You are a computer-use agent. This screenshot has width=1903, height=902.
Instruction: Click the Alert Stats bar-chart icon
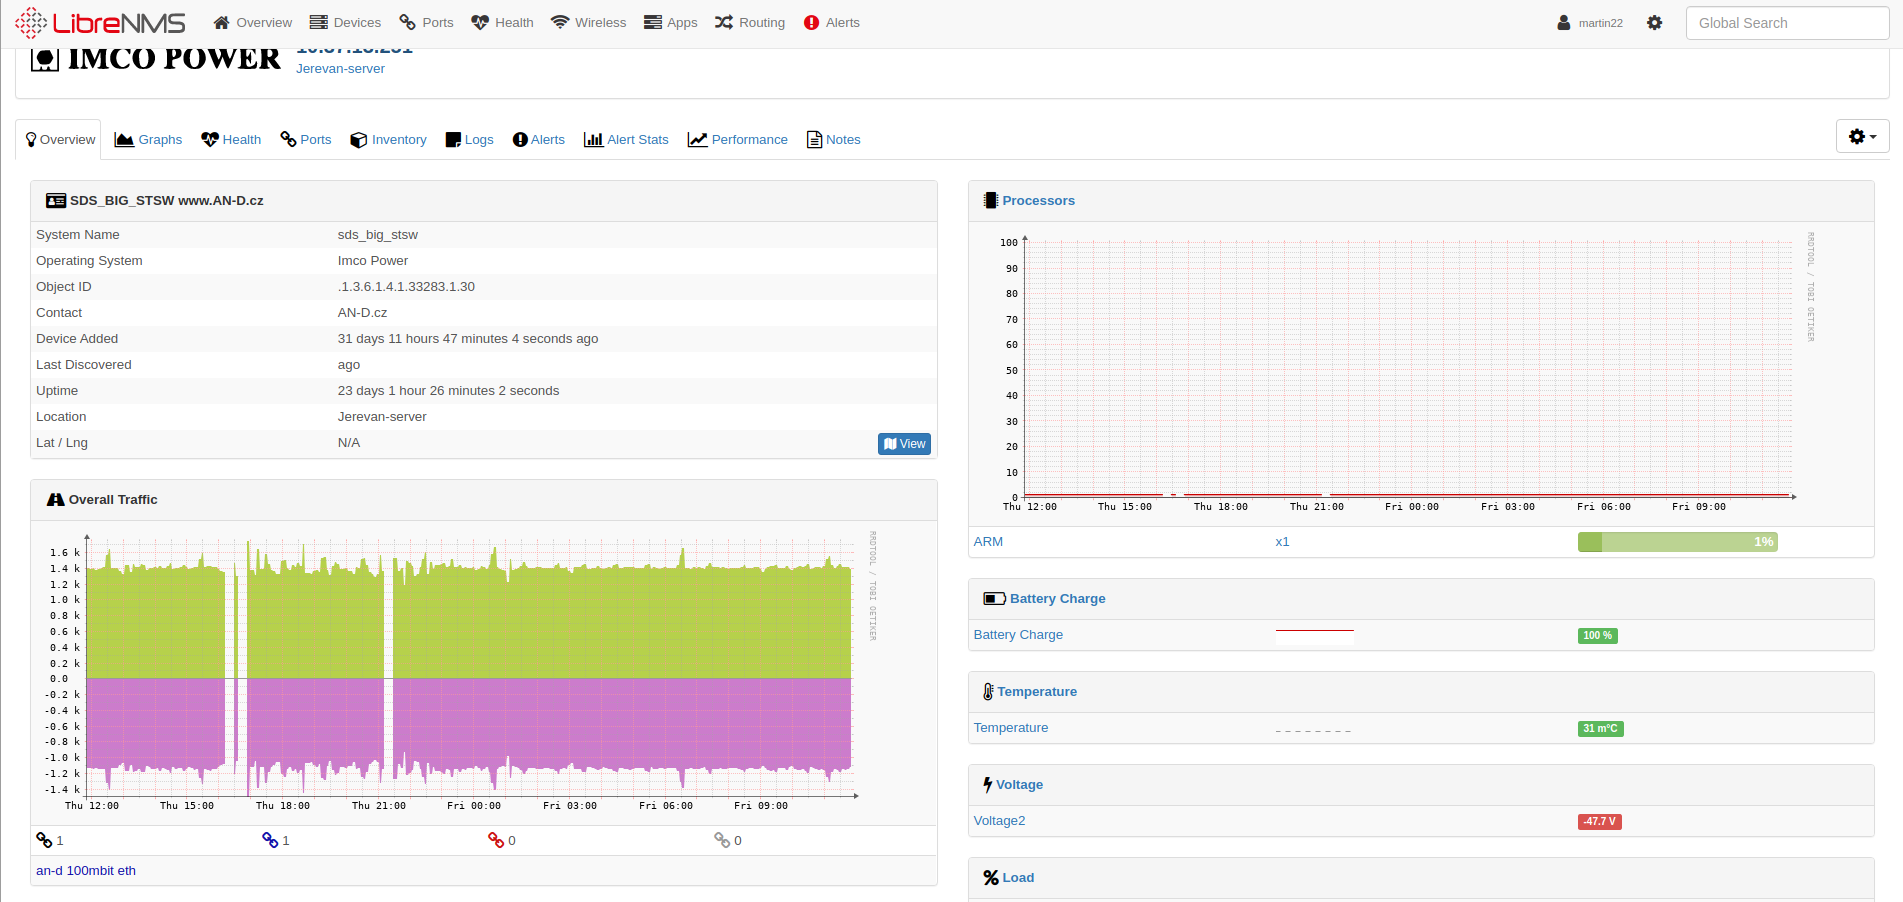(x=593, y=140)
